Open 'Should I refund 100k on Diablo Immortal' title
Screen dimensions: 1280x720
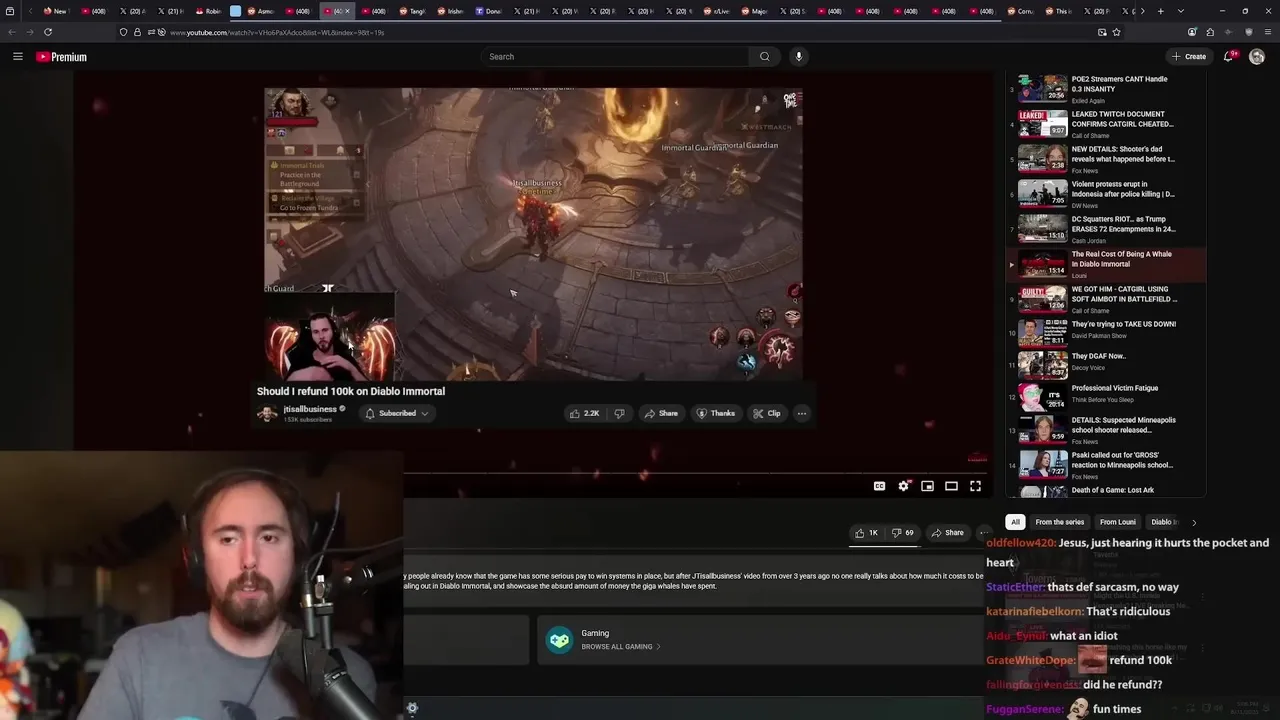[350, 391]
